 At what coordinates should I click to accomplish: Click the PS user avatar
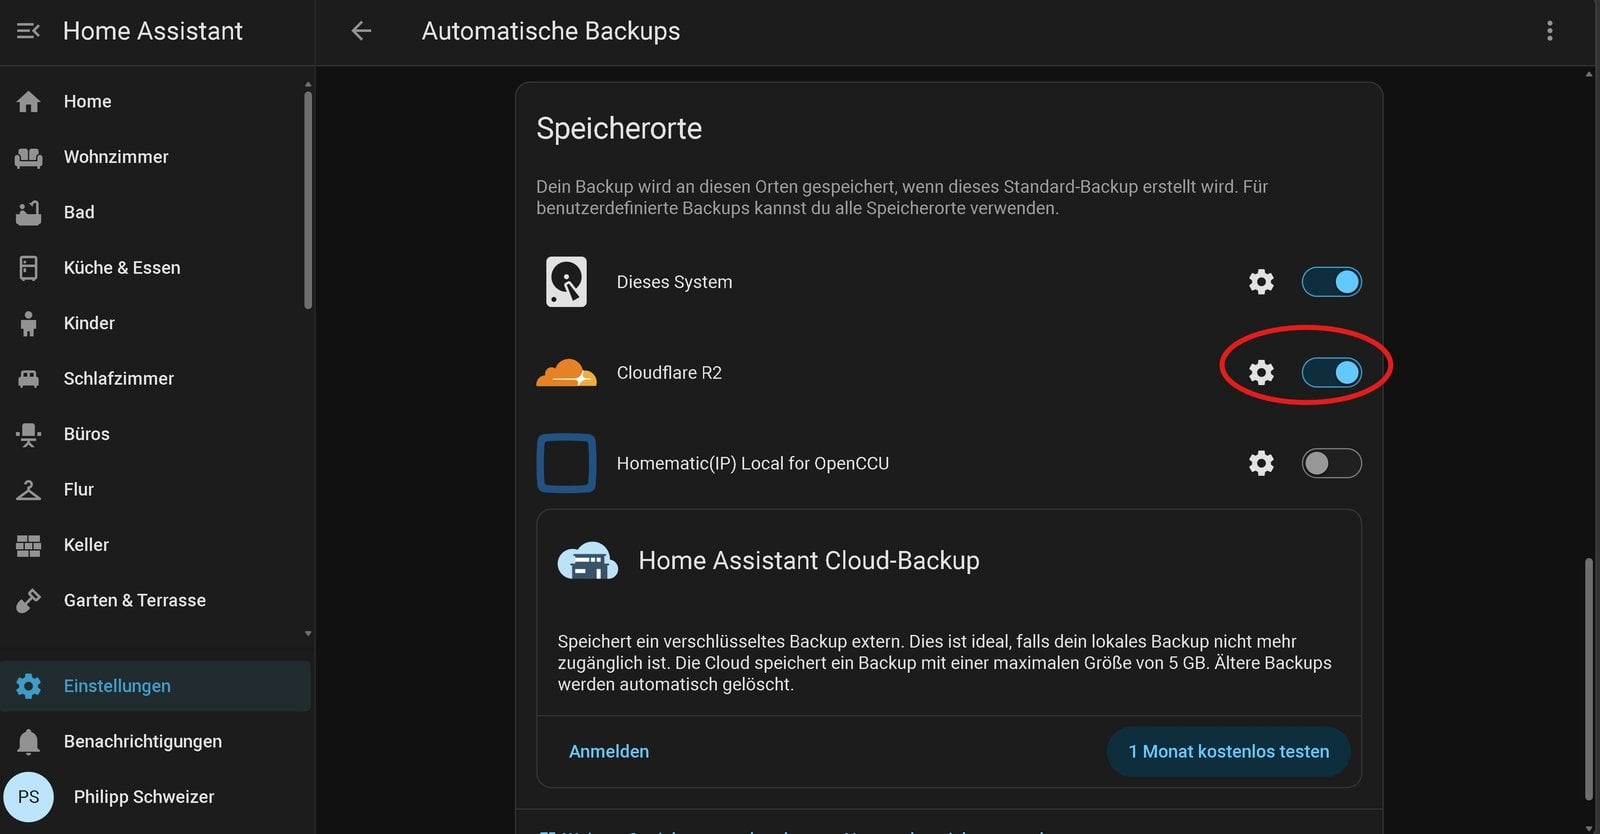(29, 797)
